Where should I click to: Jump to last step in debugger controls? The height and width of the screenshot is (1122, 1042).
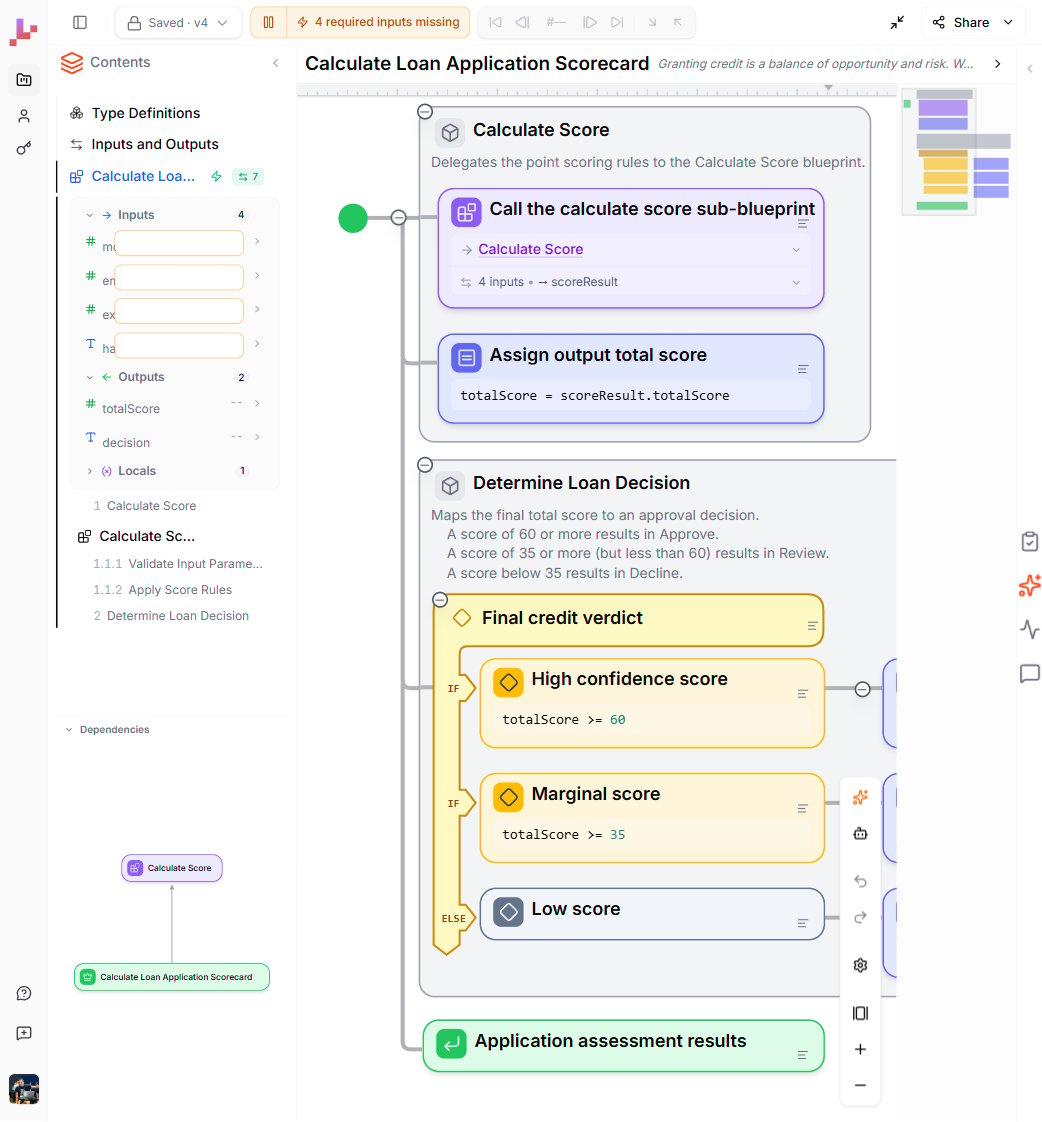point(617,22)
